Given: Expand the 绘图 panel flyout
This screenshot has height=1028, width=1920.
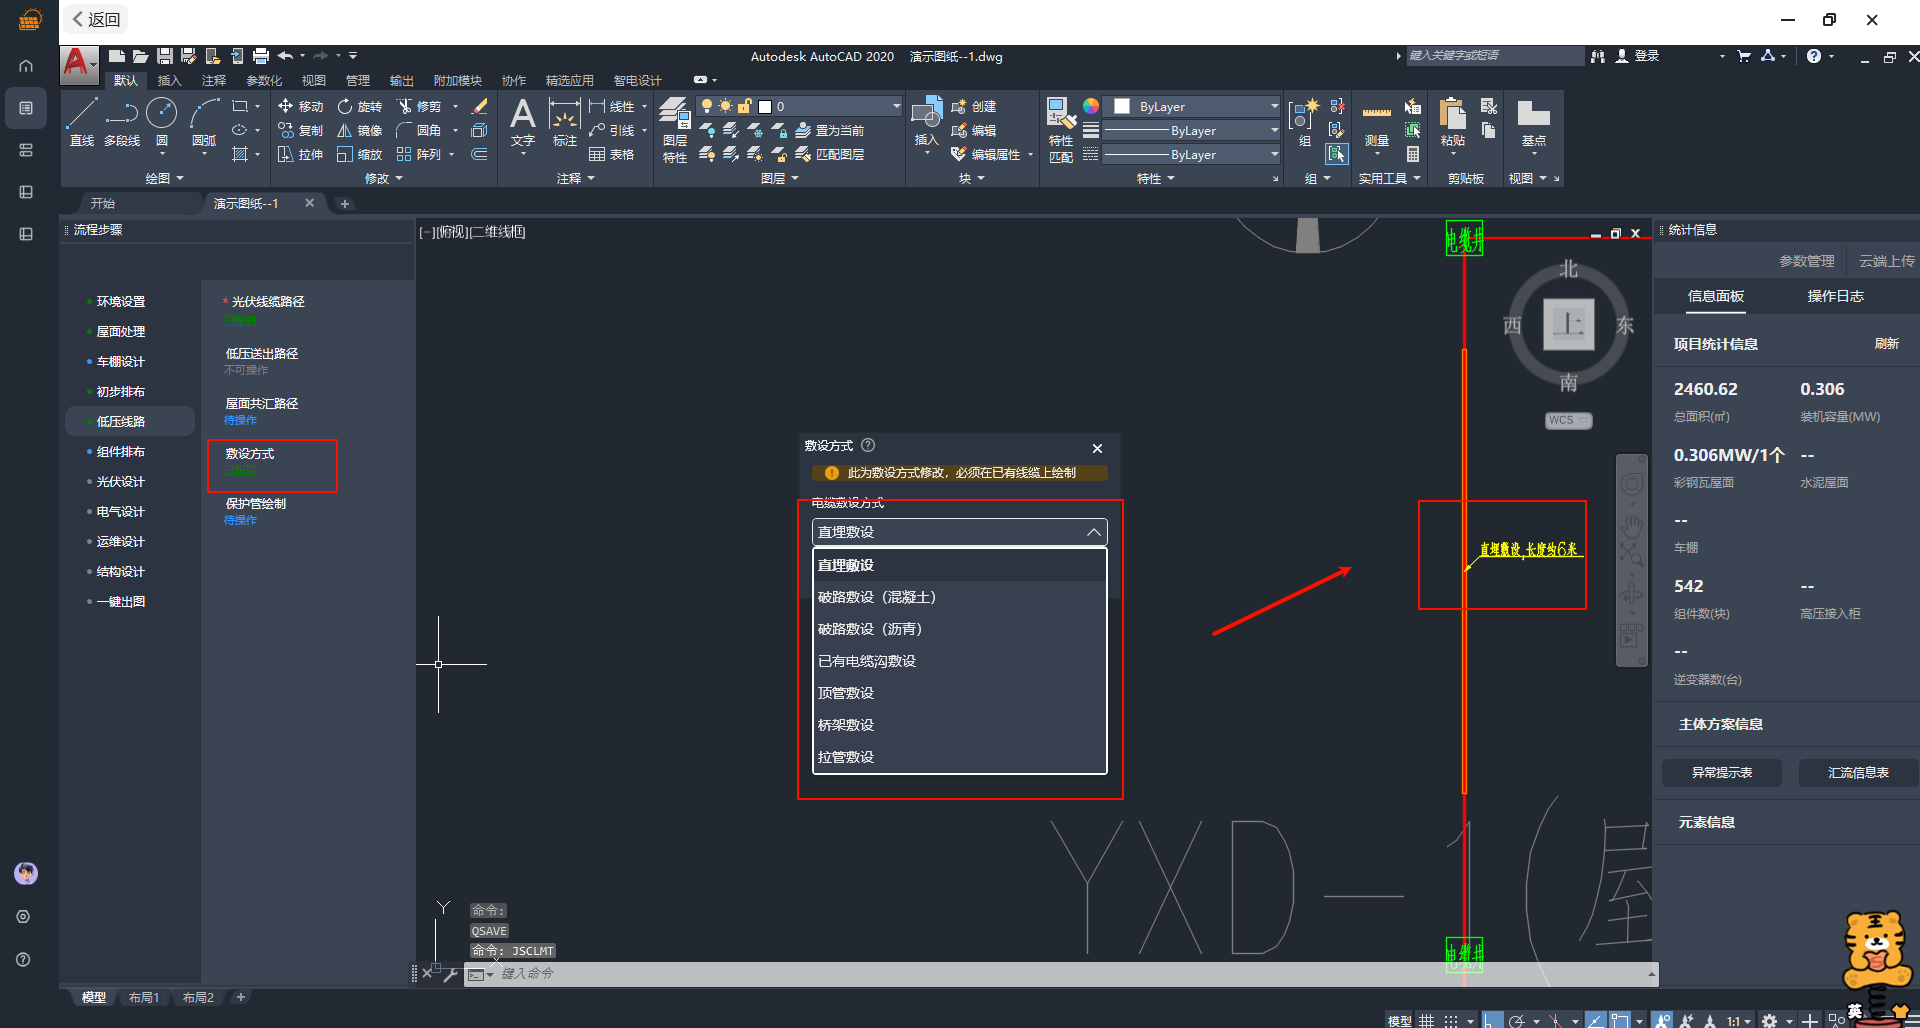Looking at the screenshot, I should tap(165, 178).
